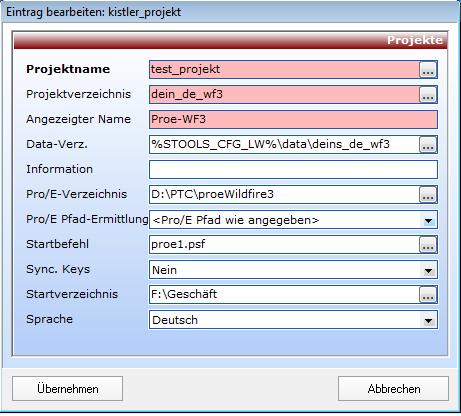This screenshot has height=416, width=461.
Task: Click the Startverzeichnis F:\Geschäft field
Action: click(x=284, y=295)
